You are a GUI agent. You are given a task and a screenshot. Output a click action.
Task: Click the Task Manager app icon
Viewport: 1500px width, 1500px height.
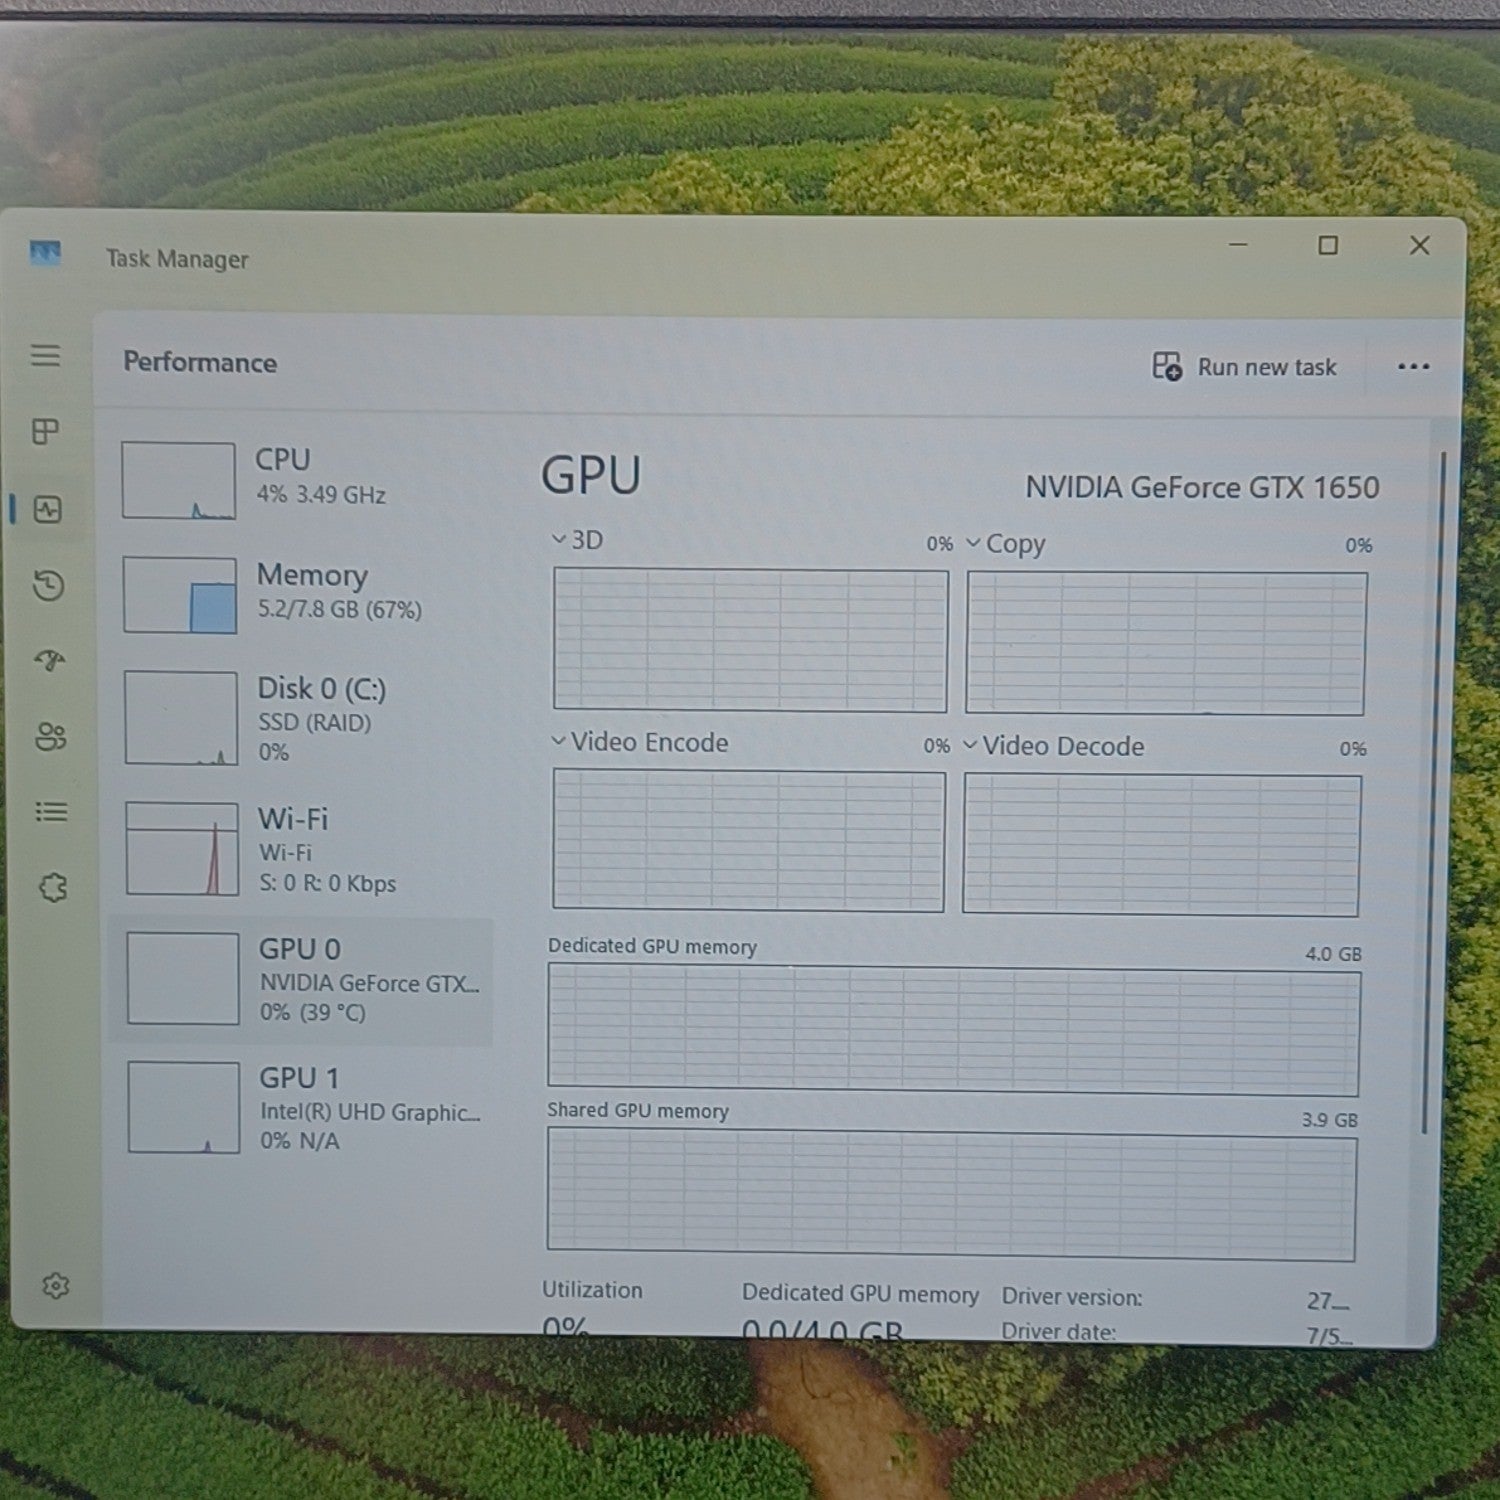(x=45, y=252)
